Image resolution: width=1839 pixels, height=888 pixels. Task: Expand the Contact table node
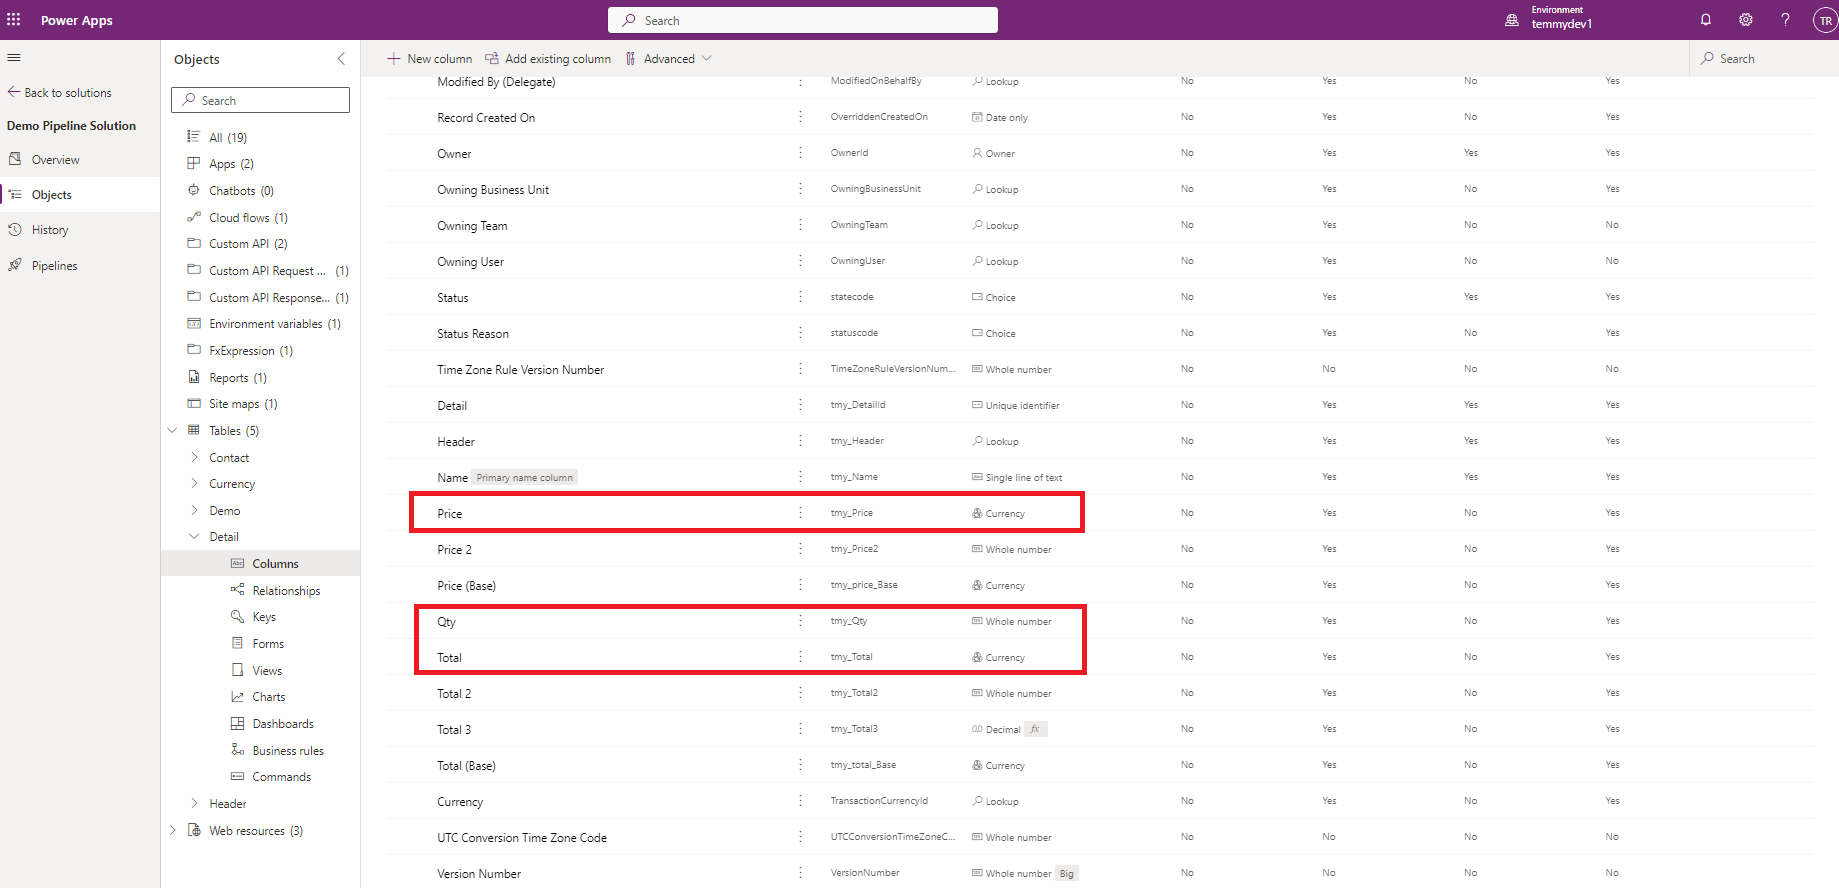194,458
